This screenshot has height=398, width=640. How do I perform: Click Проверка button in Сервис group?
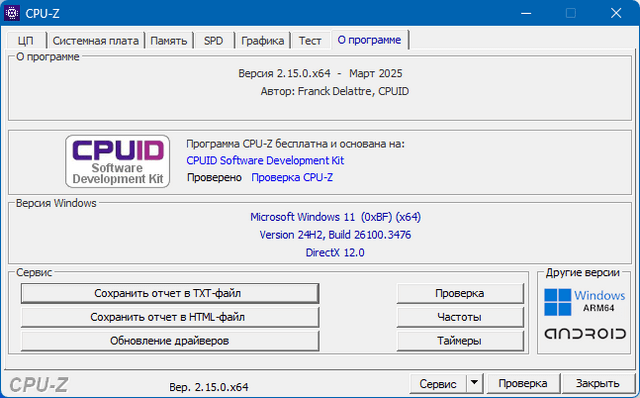click(460, 293)
